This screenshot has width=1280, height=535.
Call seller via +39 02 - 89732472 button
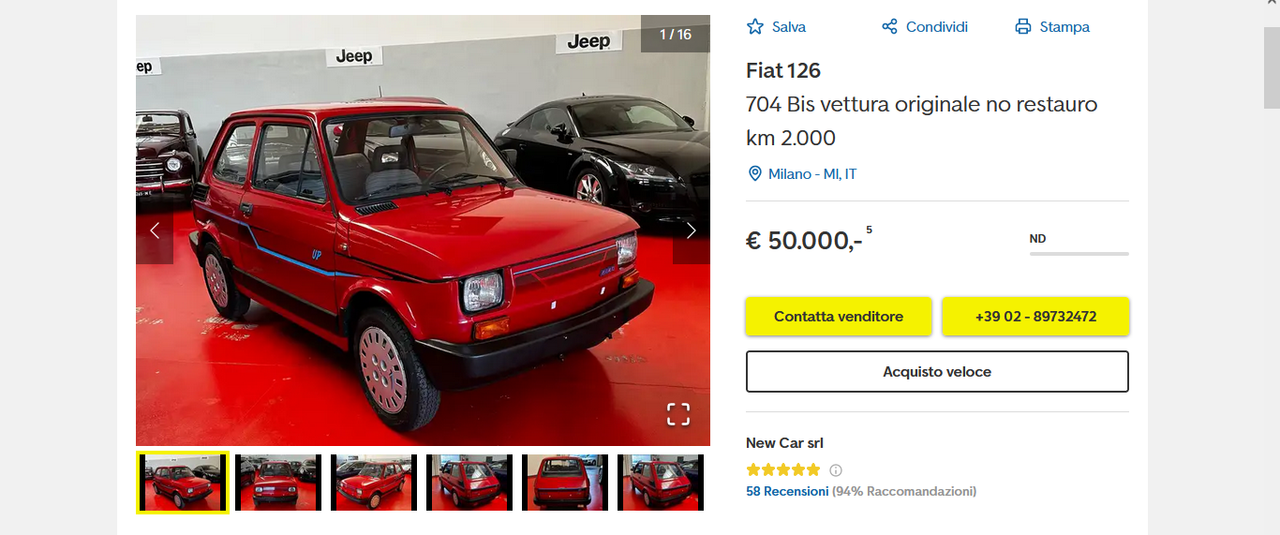pos(1035,316)
